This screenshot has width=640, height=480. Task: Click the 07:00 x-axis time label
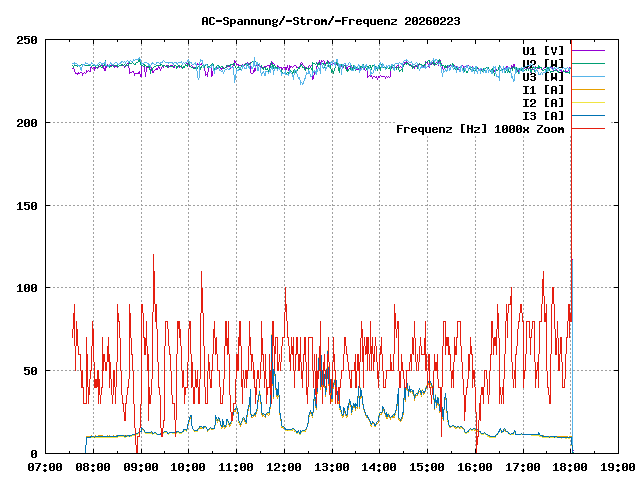click(x=45, y=467)
